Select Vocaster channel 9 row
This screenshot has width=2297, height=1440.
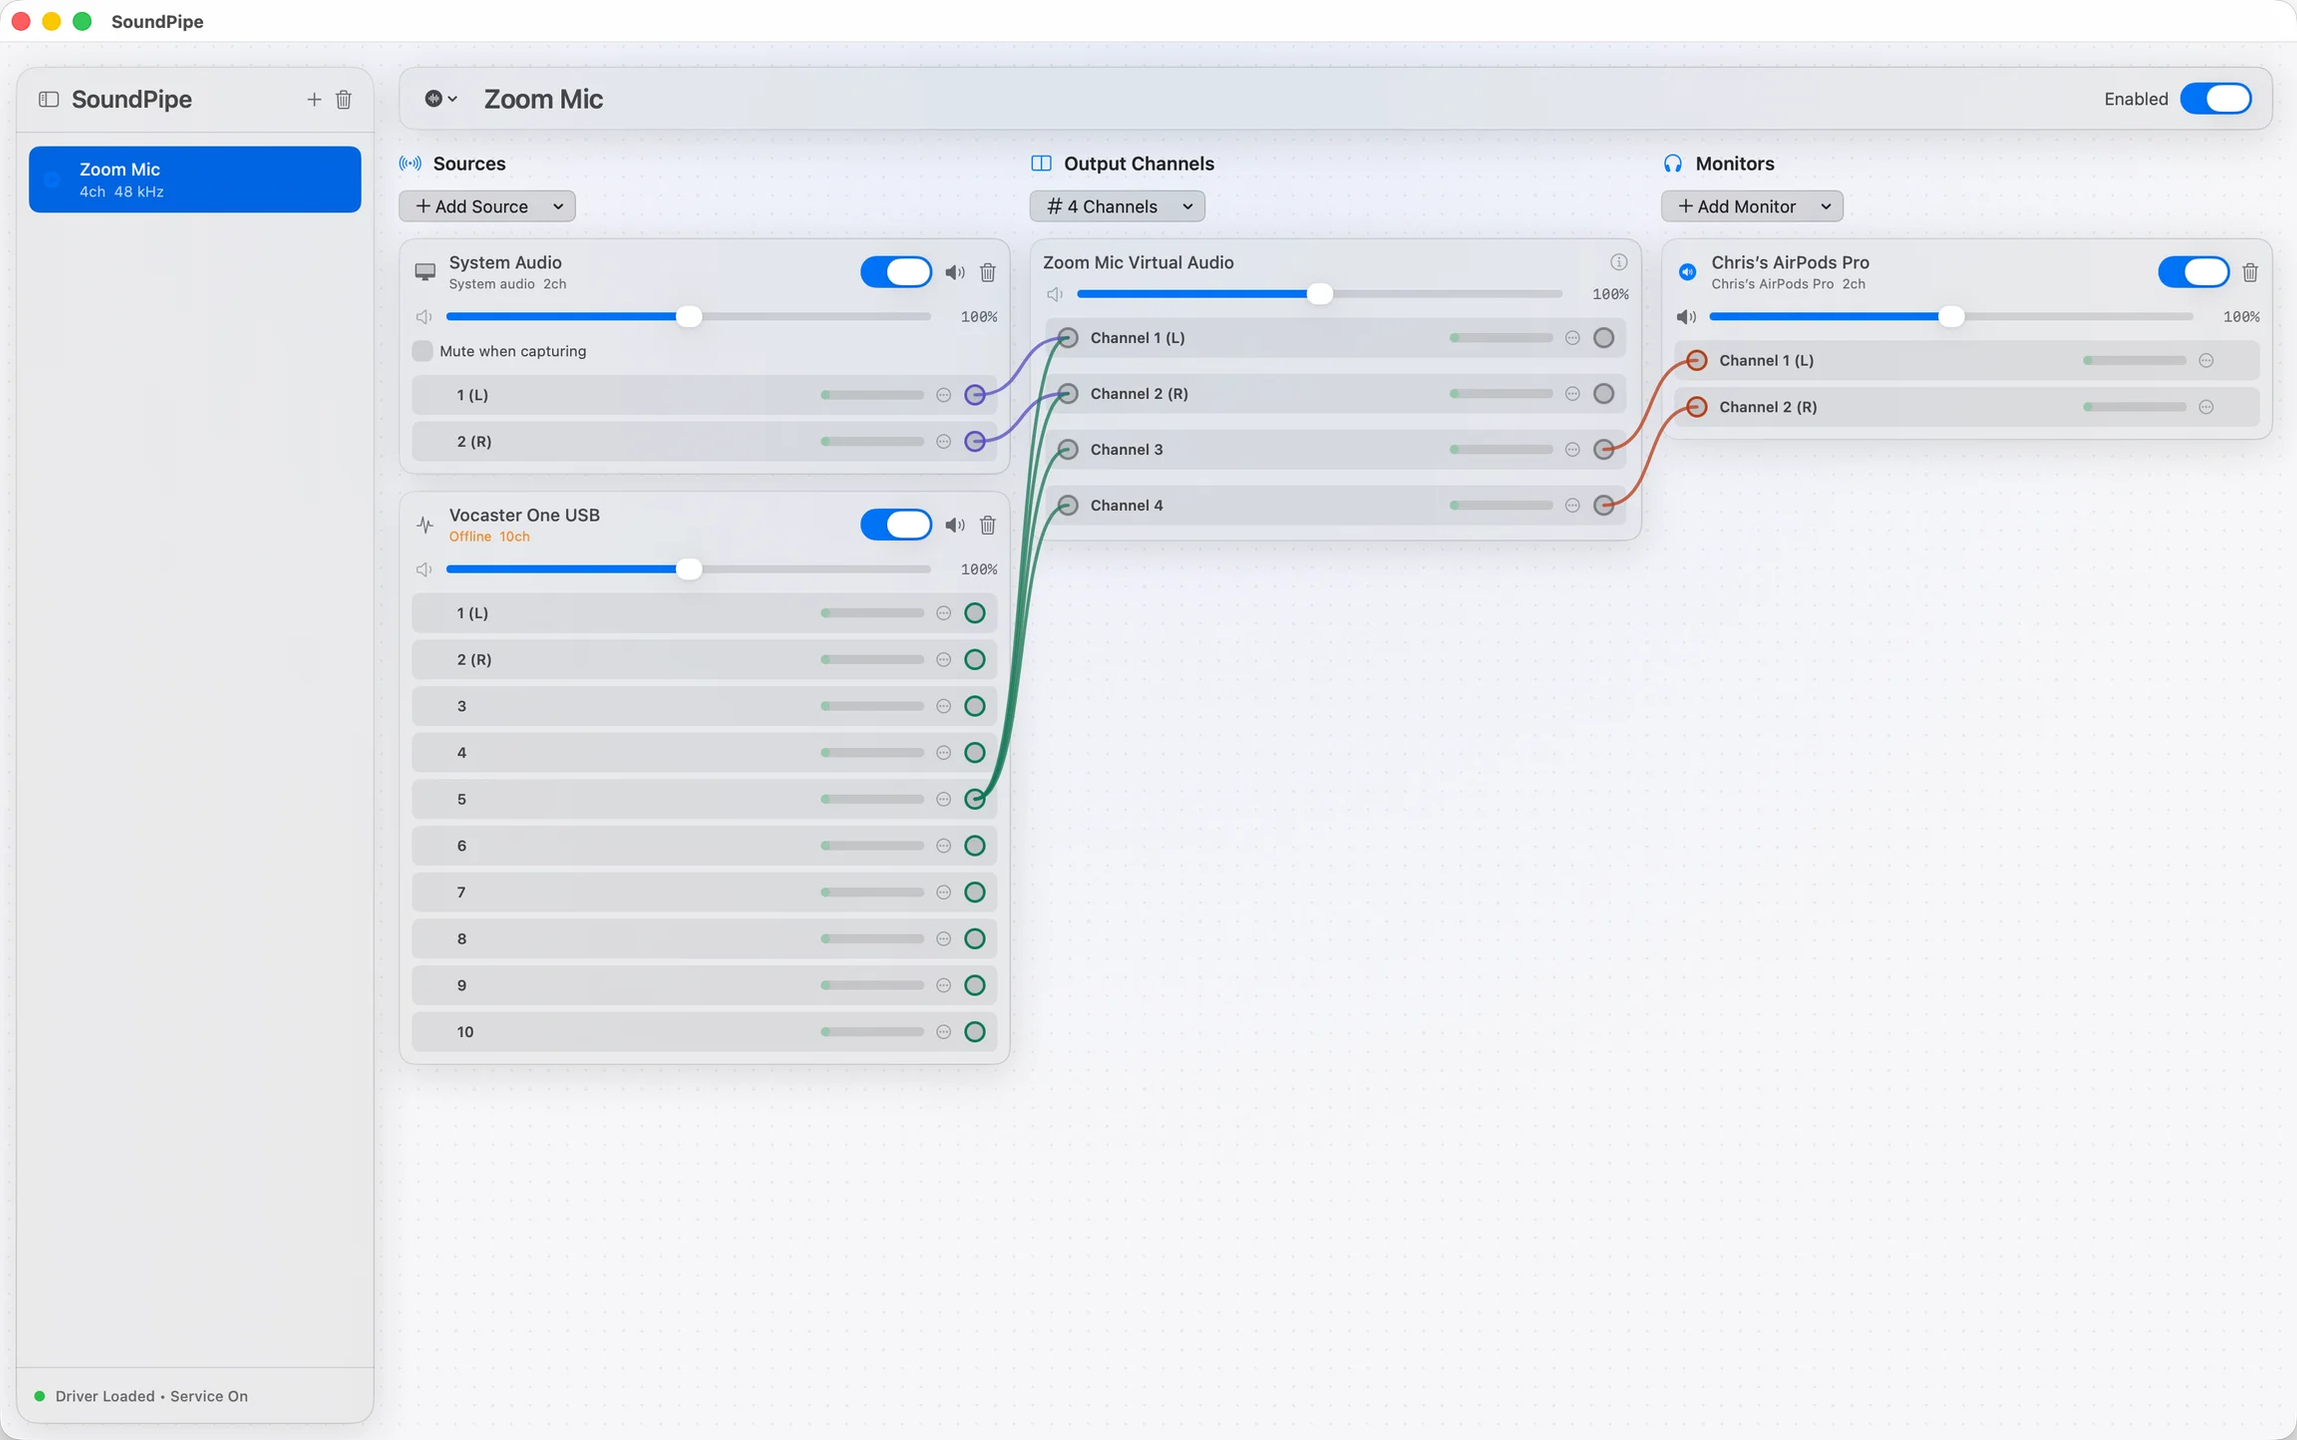click(x=704, y=986)
